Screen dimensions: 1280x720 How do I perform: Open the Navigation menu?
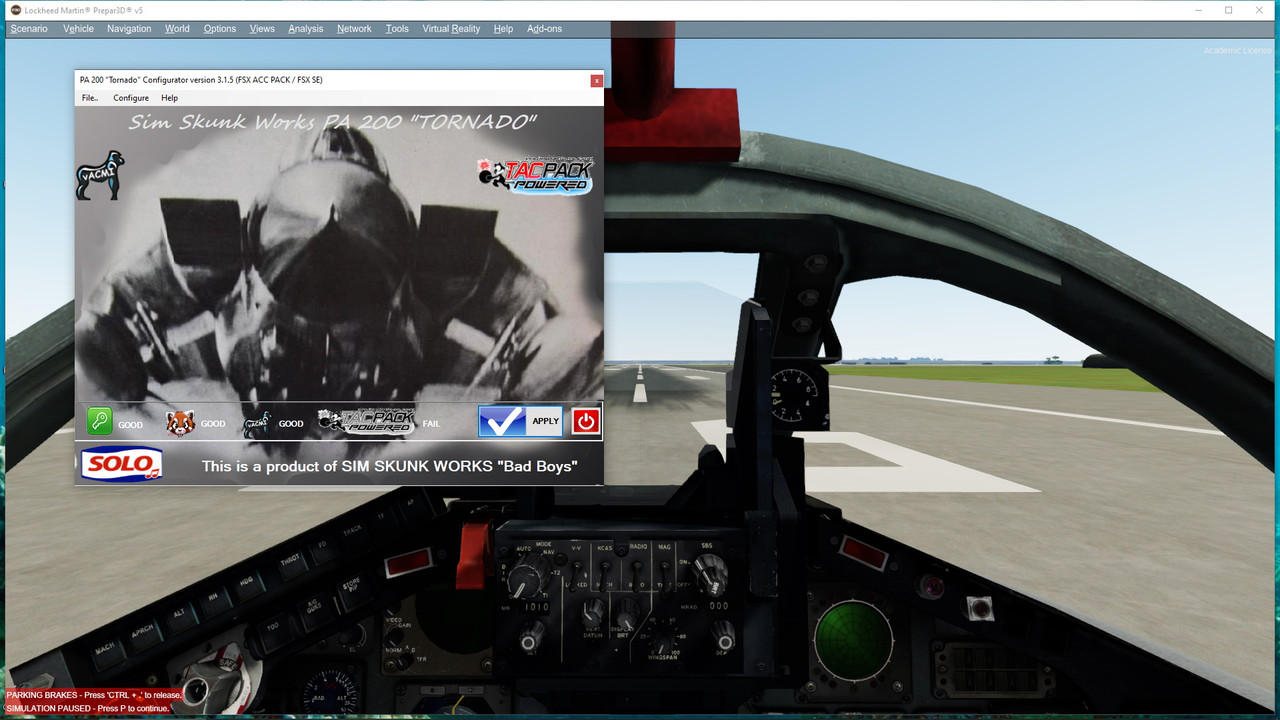[129, 29]
